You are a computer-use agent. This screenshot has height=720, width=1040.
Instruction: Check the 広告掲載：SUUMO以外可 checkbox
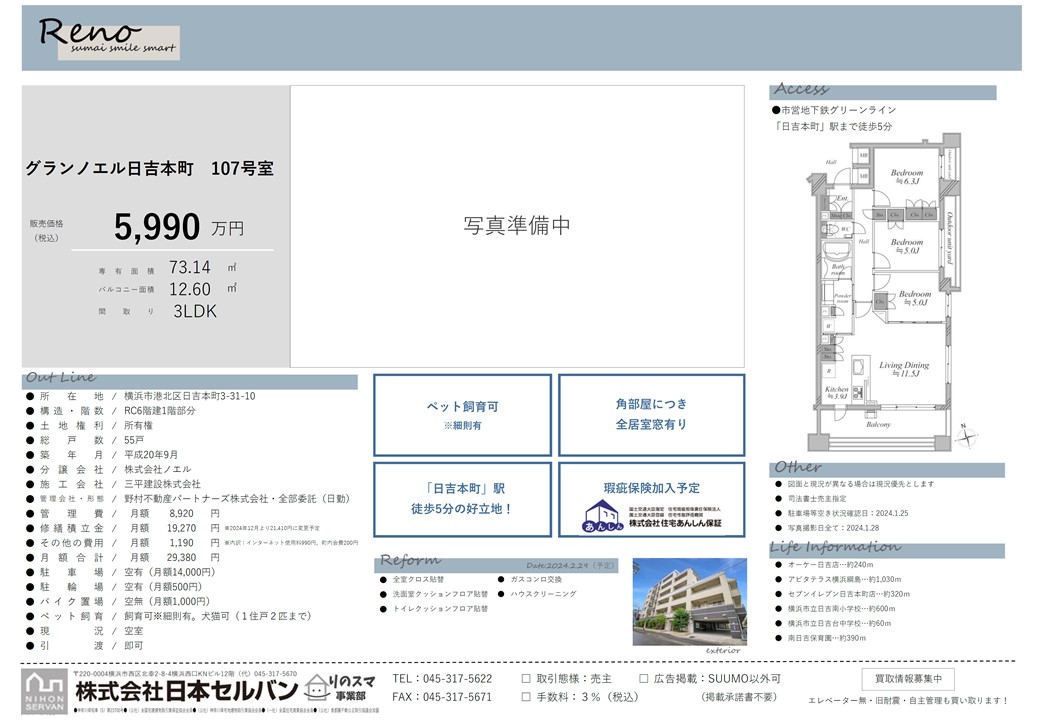click(639, 678)
